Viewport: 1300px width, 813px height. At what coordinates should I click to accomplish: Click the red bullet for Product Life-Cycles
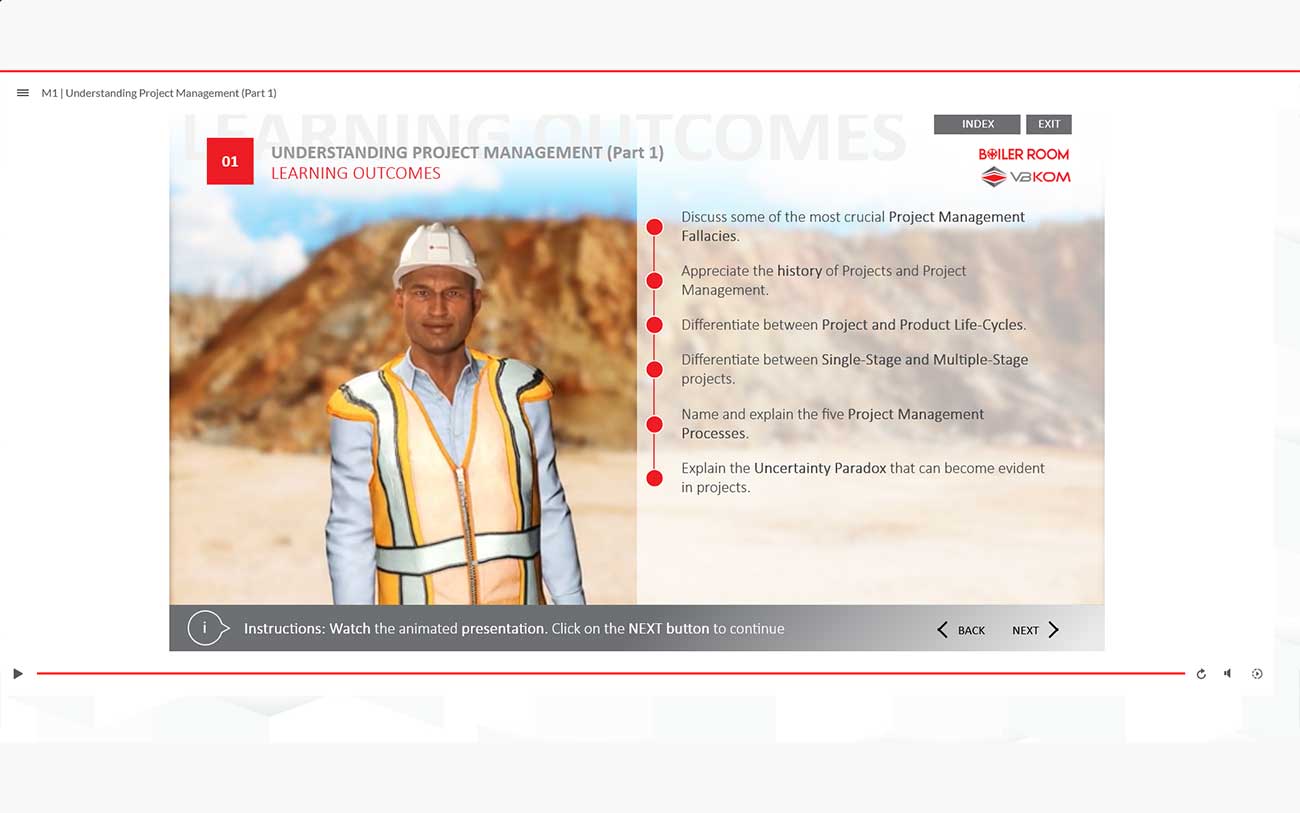(x=654, y=325)
